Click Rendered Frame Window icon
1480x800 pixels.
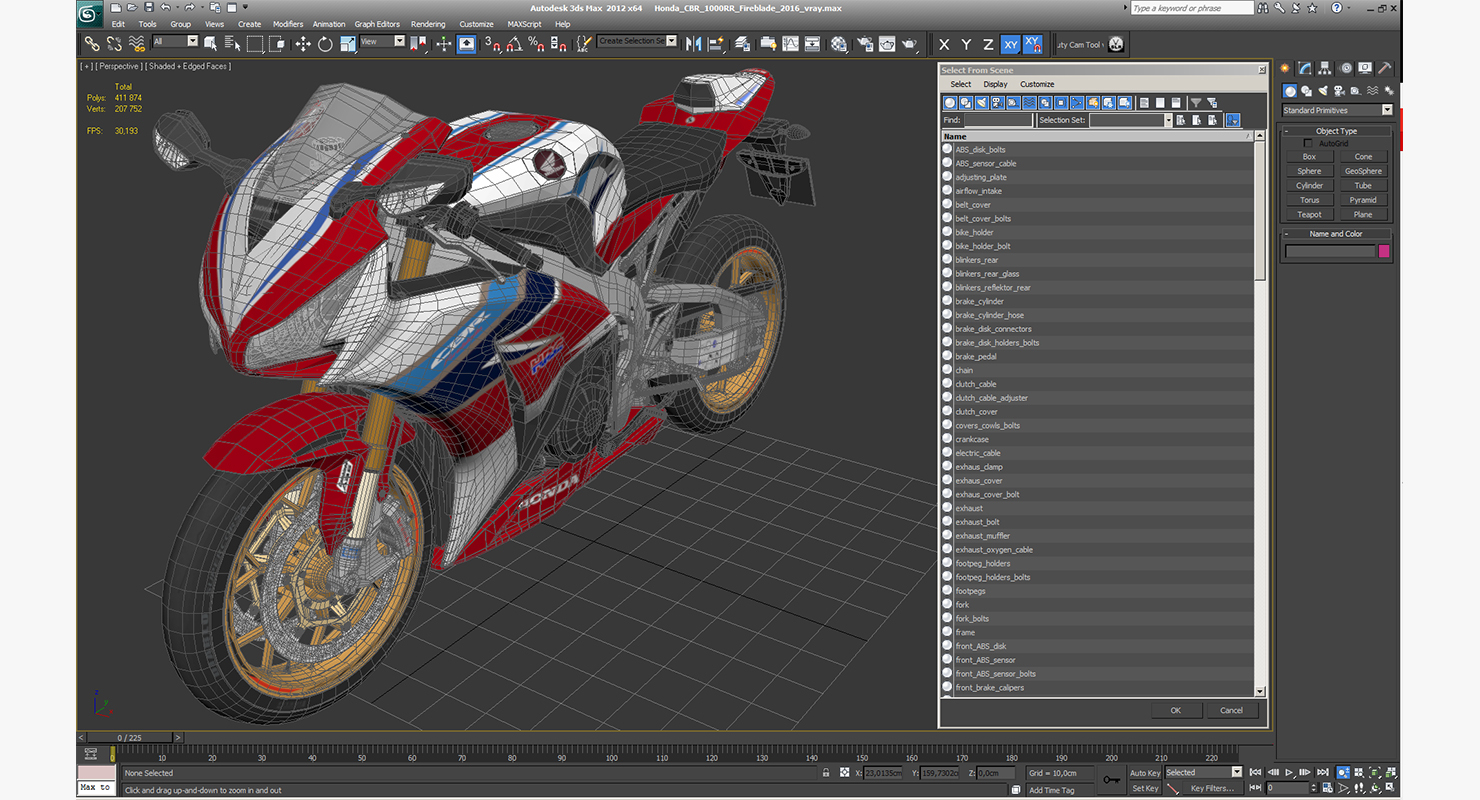point(886,44)
